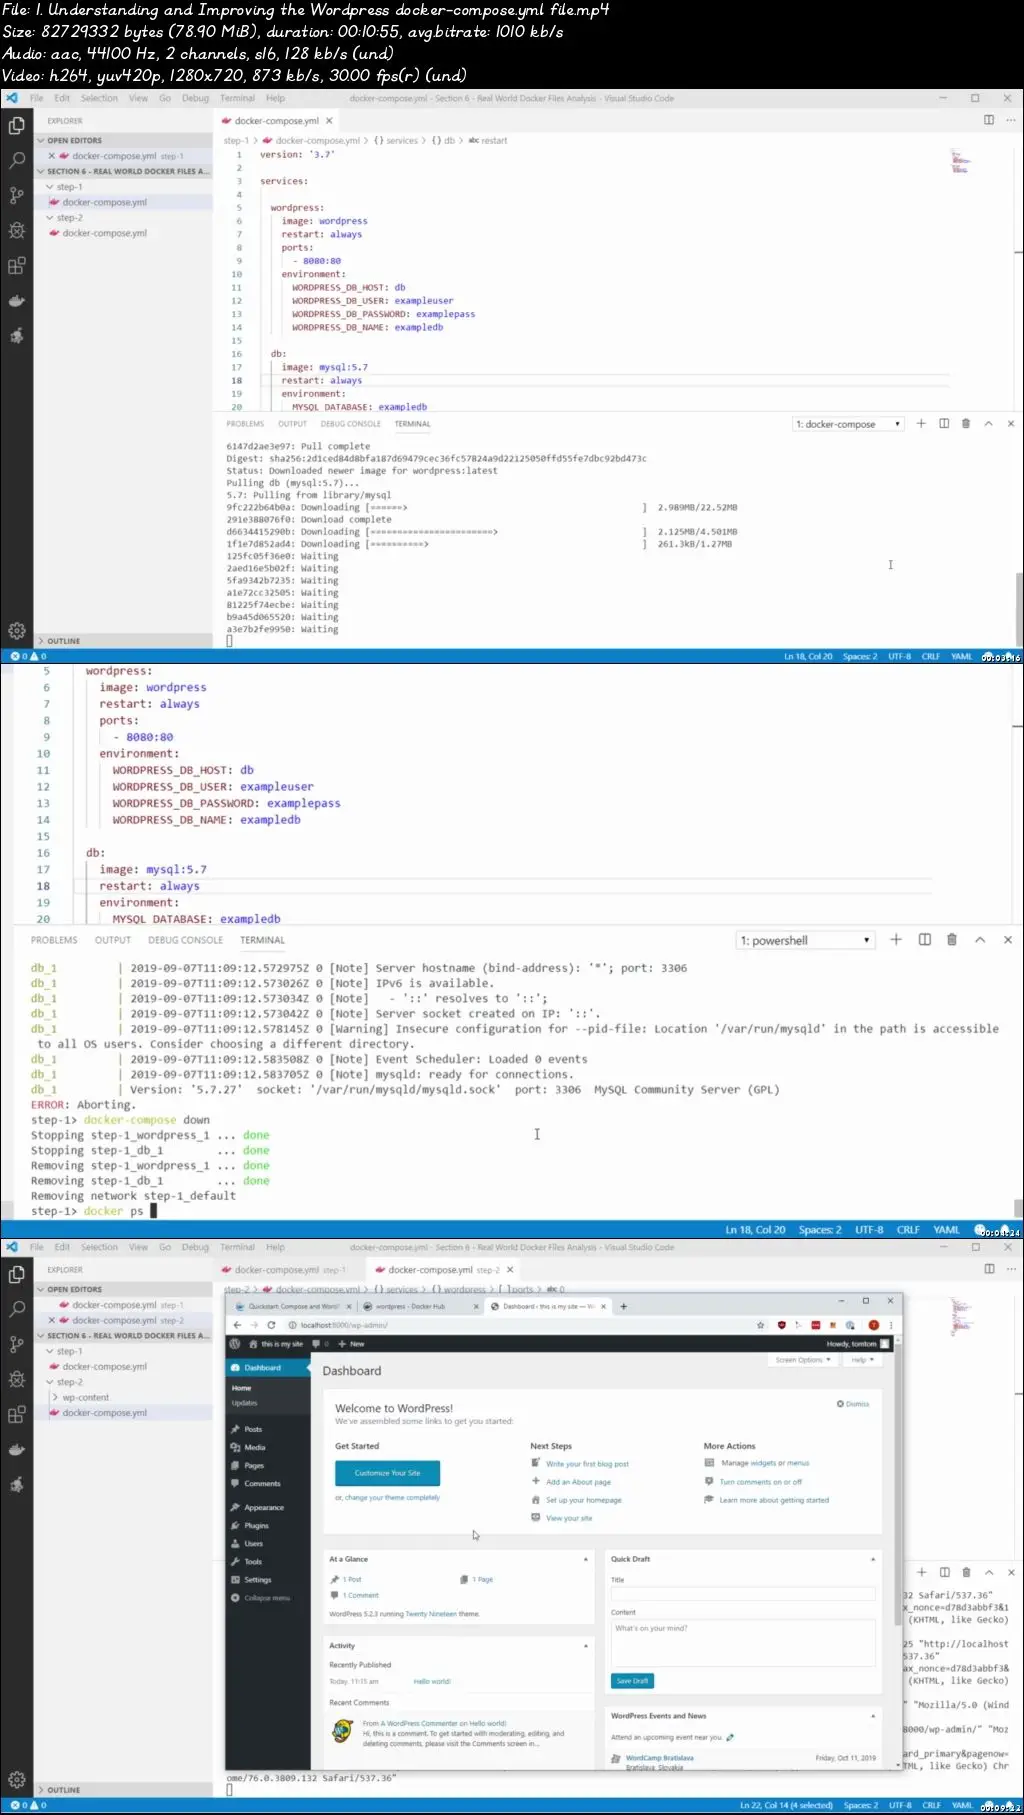The image size is (1024, 1815).
Task: Dismiss the Welcome to WordPress panel
Action: coord(853,1404)
